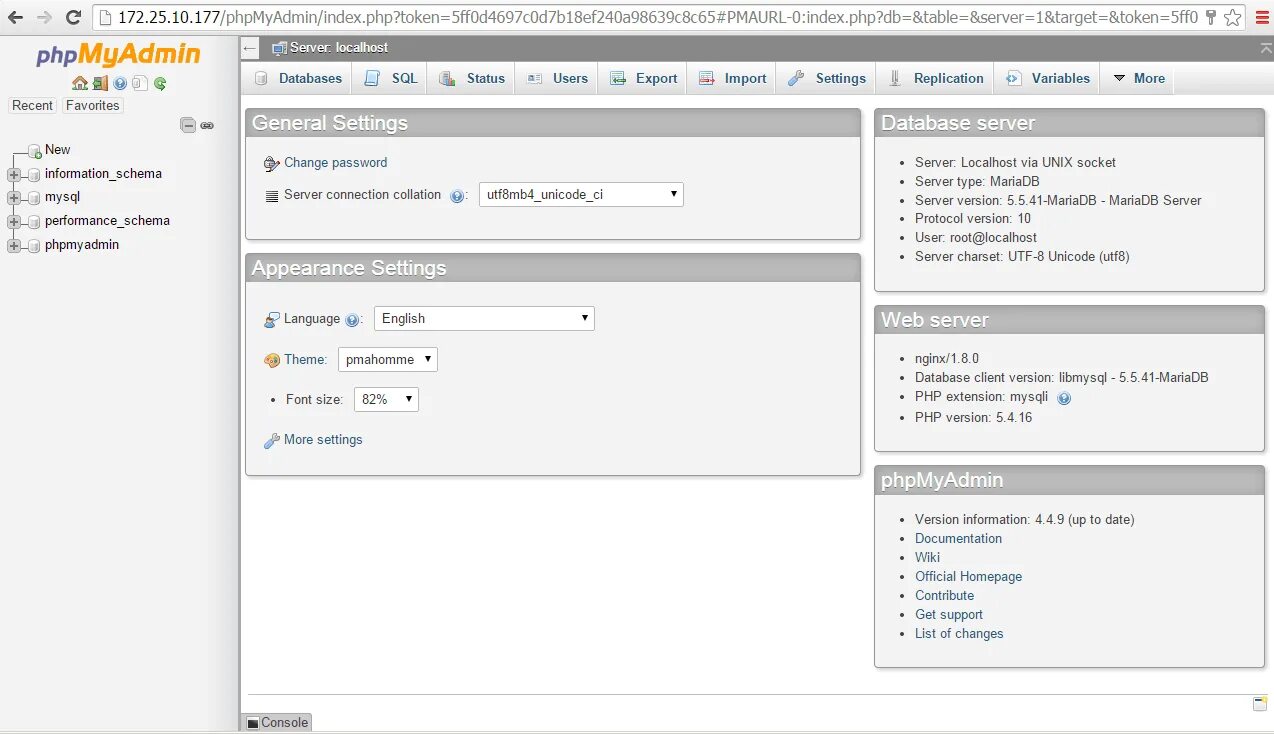Screen dimensions: 1274x734
Task: Click browser back arrow
Action: (x=16, y=17)
